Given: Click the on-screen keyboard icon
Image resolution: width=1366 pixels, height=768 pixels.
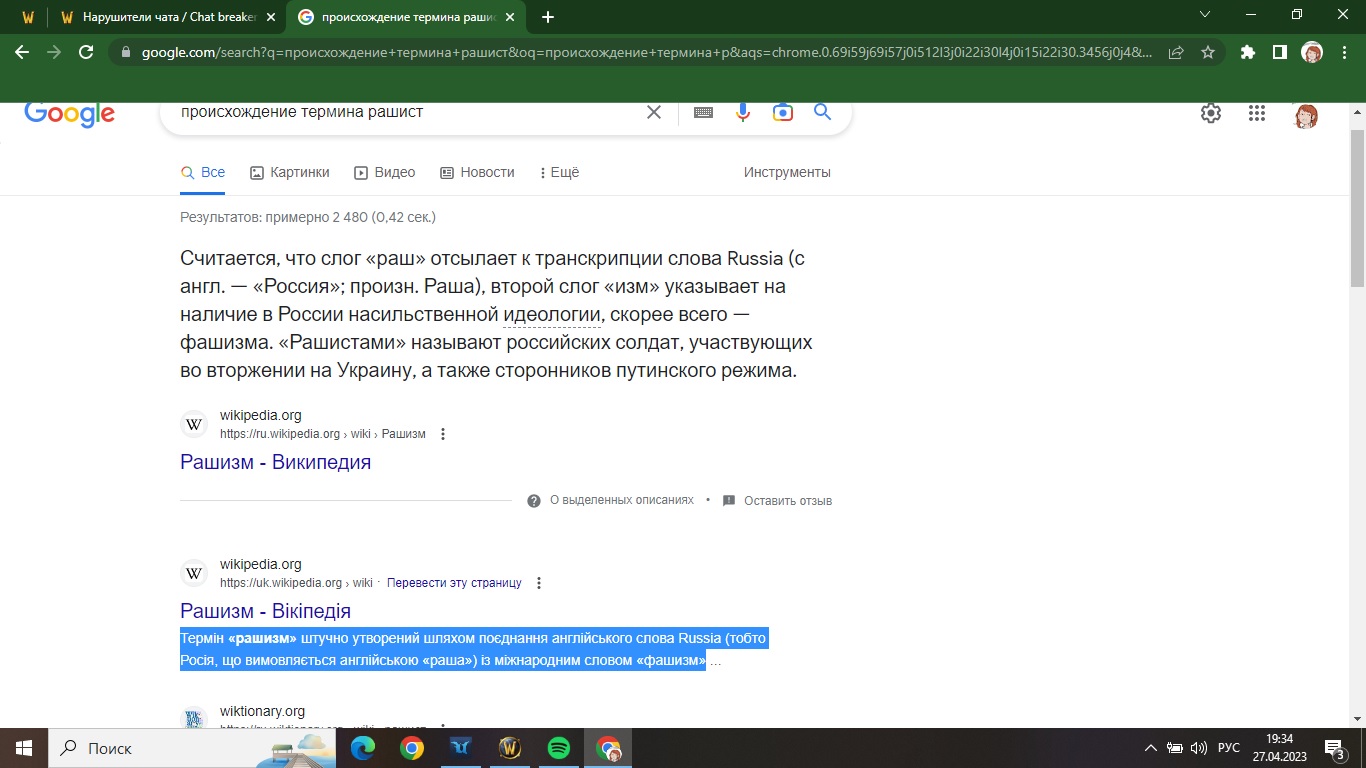Looking at the screenshot, I should coord(703,112).
